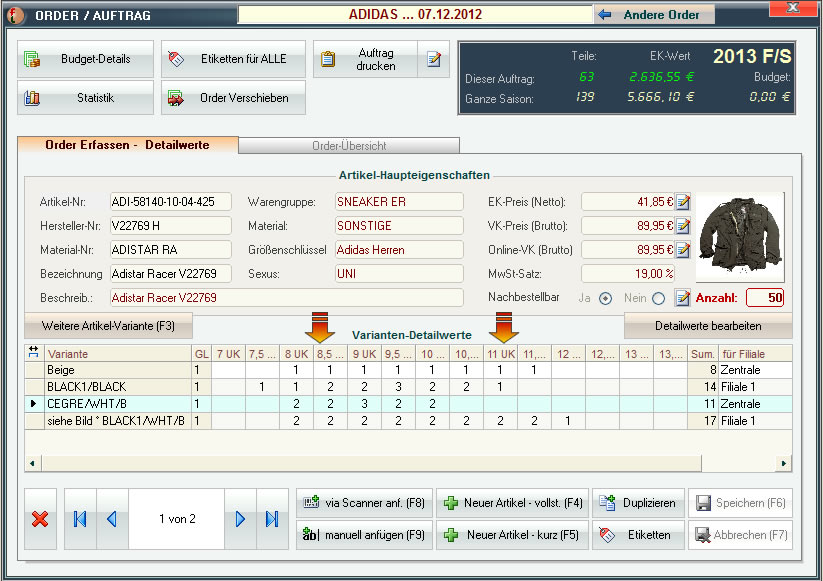Image resolution: width=823 pixels, height=581 pixels.
Task: Go to next record
Action: pyautogui.click(x=240, y=519)
